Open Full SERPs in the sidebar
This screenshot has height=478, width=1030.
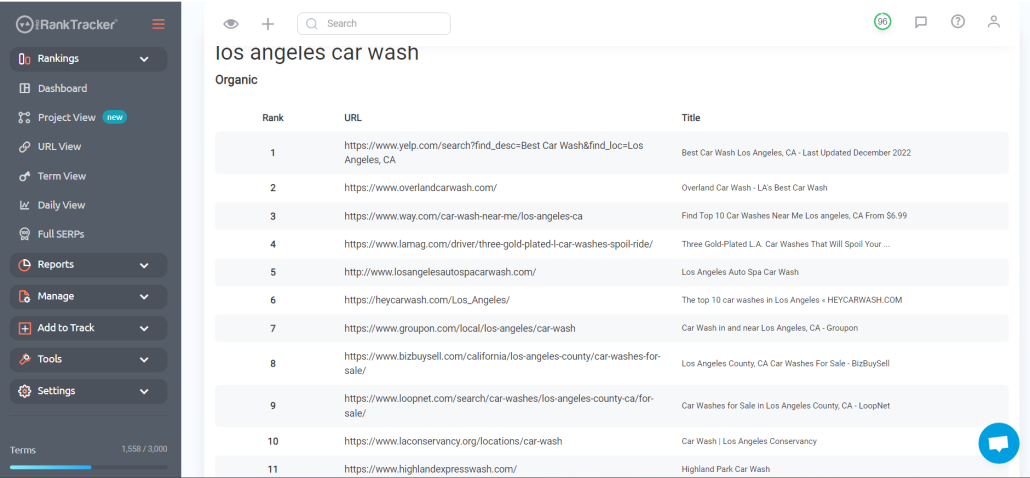click(61, 234)
